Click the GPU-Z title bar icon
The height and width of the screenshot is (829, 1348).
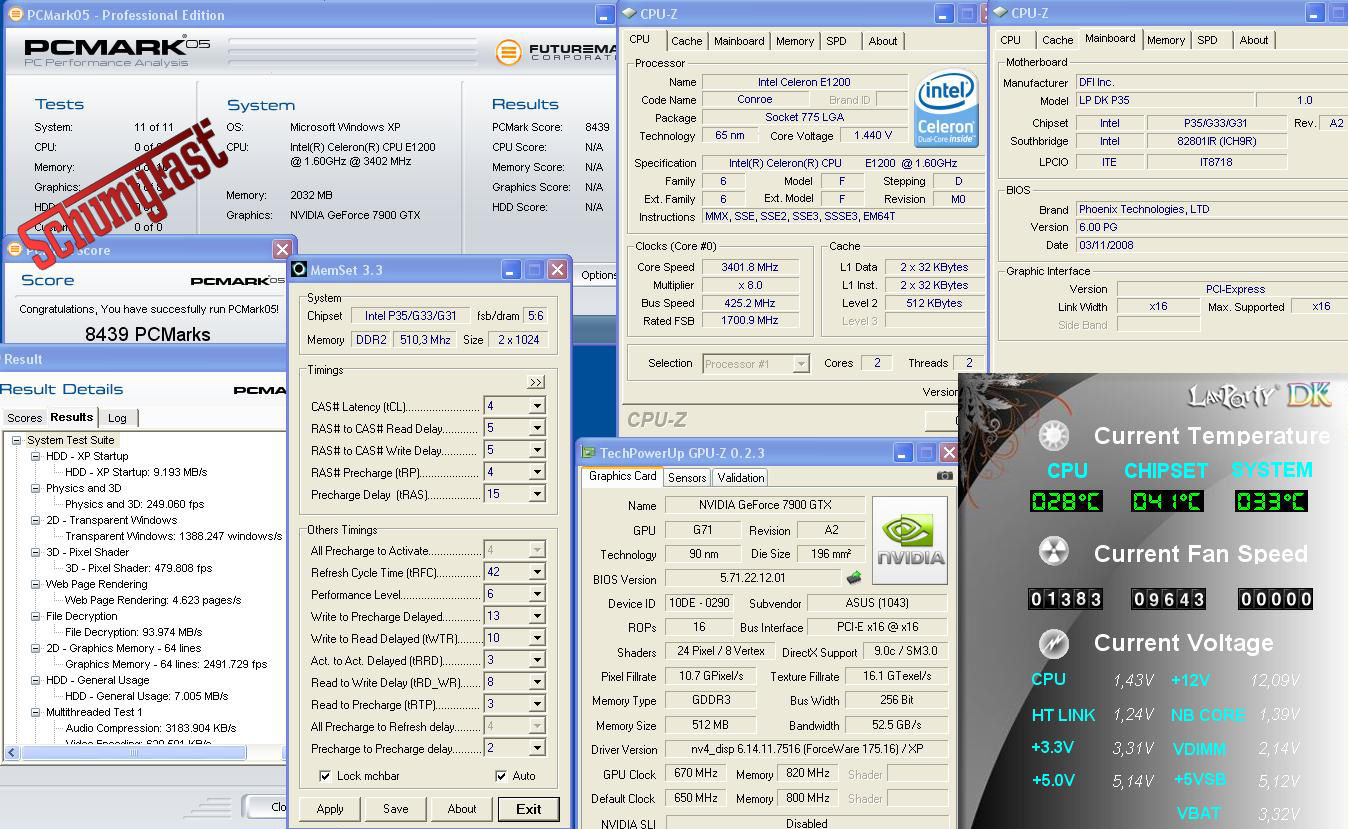point(590,453)
